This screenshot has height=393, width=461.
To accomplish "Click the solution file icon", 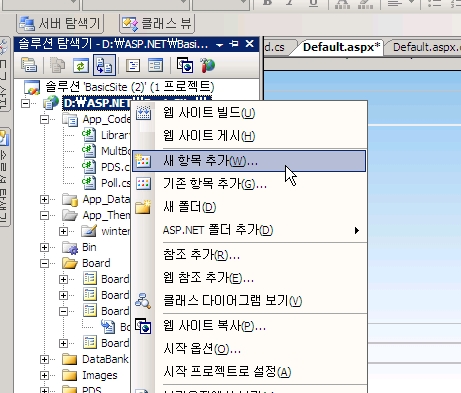I will point(32,87).
